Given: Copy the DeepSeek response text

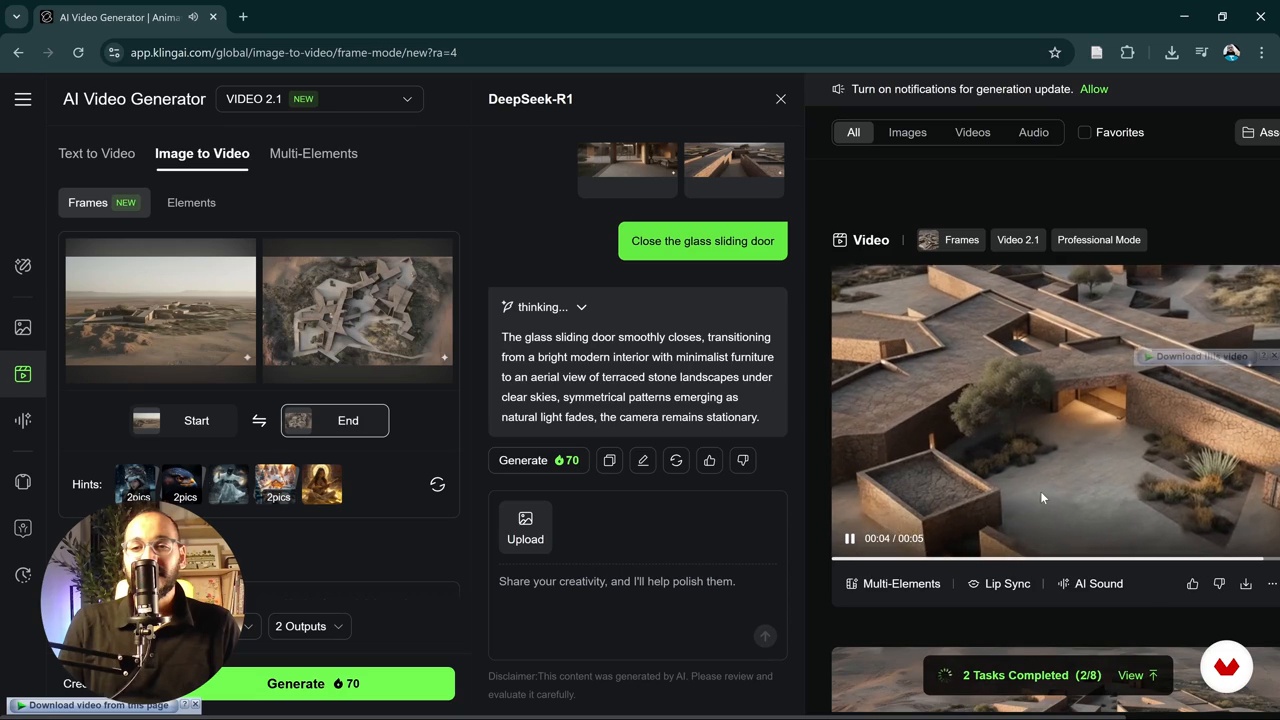Looking at the screenshot, I should coord(609,460).
